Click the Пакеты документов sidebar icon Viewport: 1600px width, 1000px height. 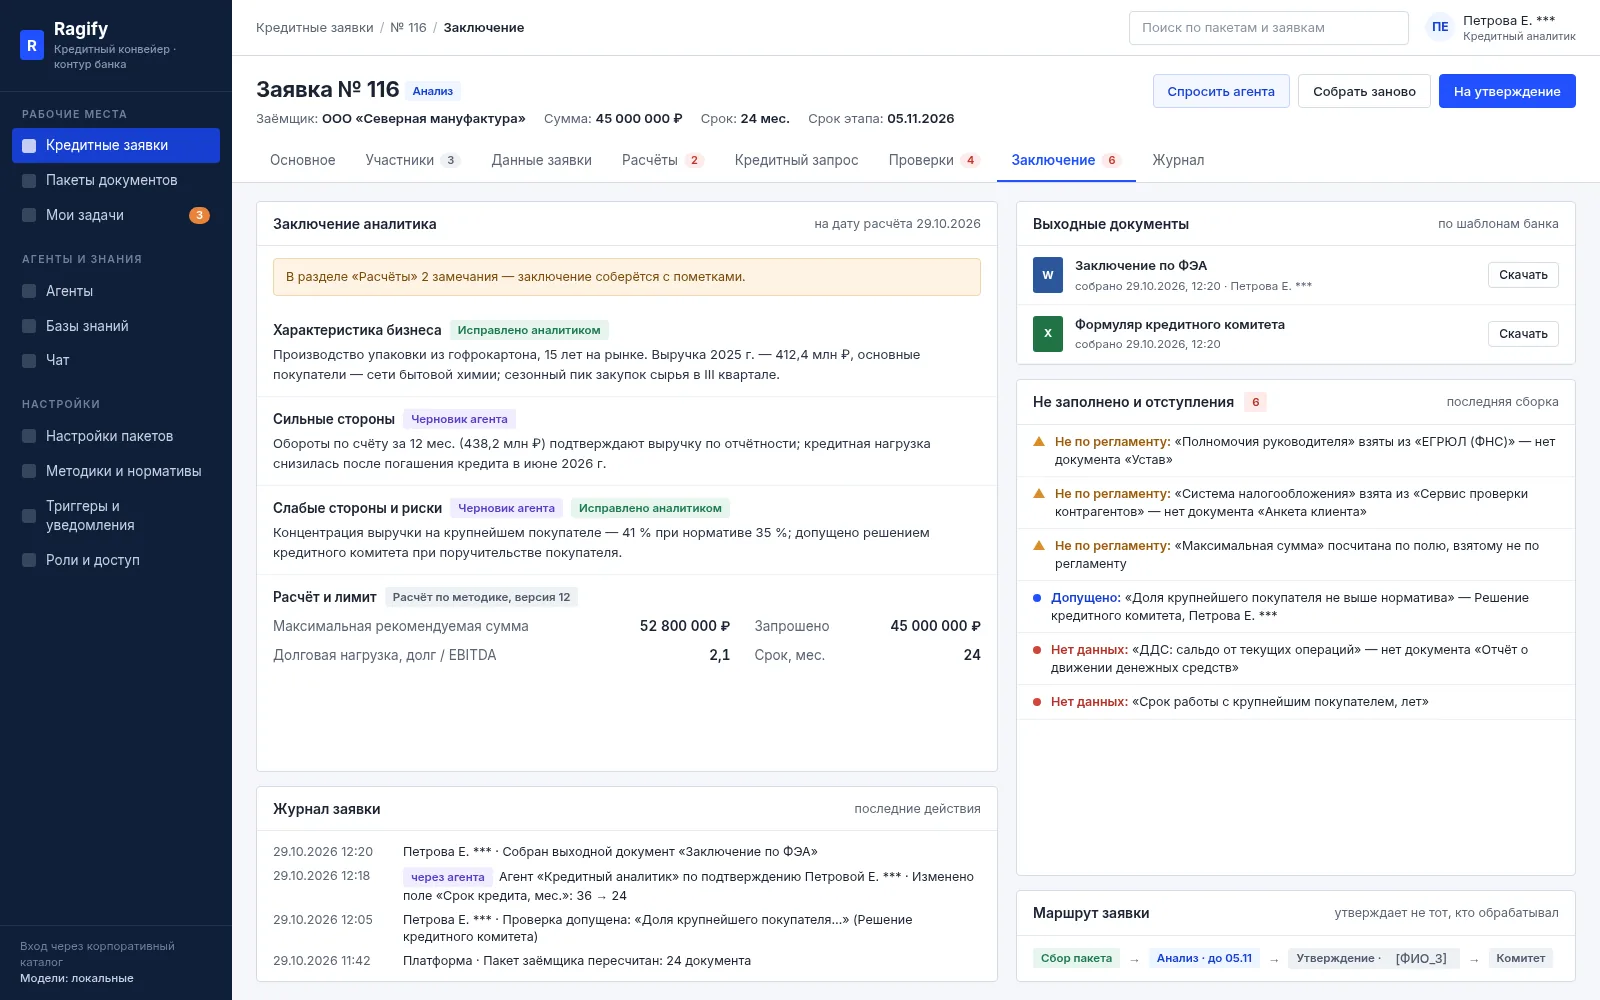click(x=29, y=181)
